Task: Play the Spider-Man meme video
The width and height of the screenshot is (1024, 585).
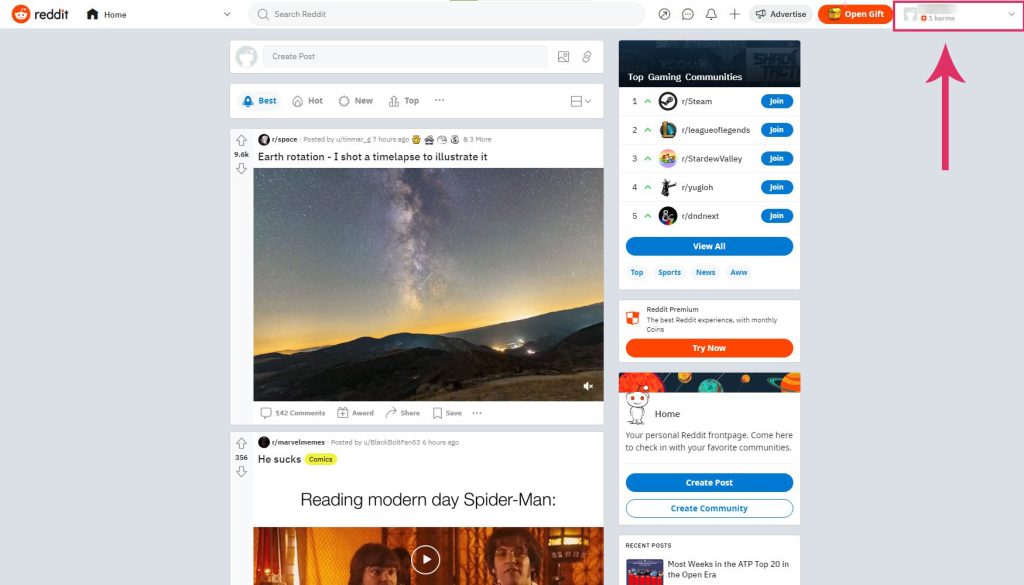Action: coord(425,559)
